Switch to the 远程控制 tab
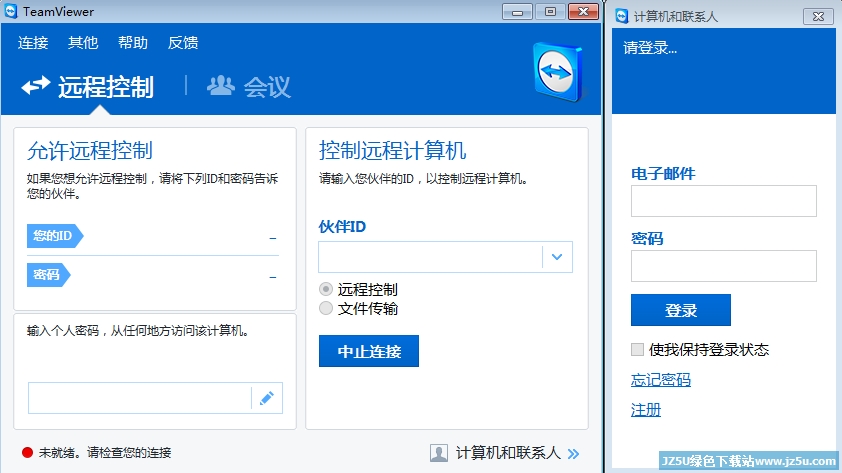This screenshot has width=842, height=473. coord(106,86)
